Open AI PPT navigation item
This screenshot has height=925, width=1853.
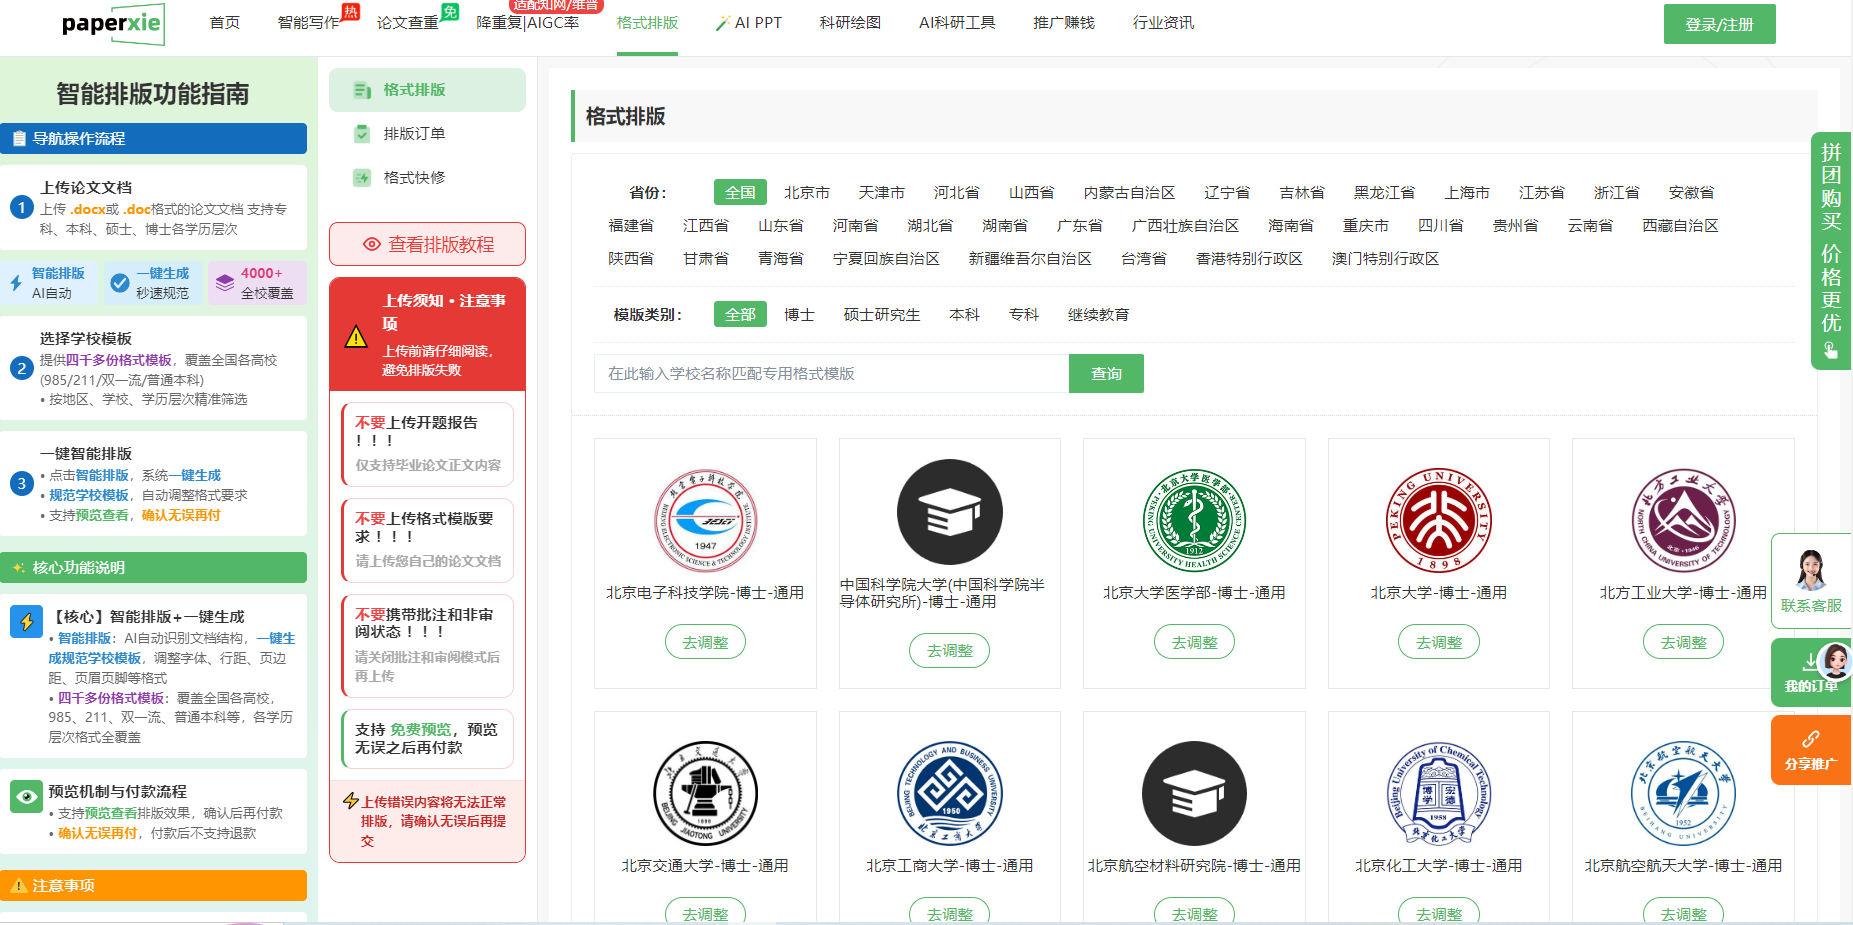pyautogui.click(x=749, y=23)
